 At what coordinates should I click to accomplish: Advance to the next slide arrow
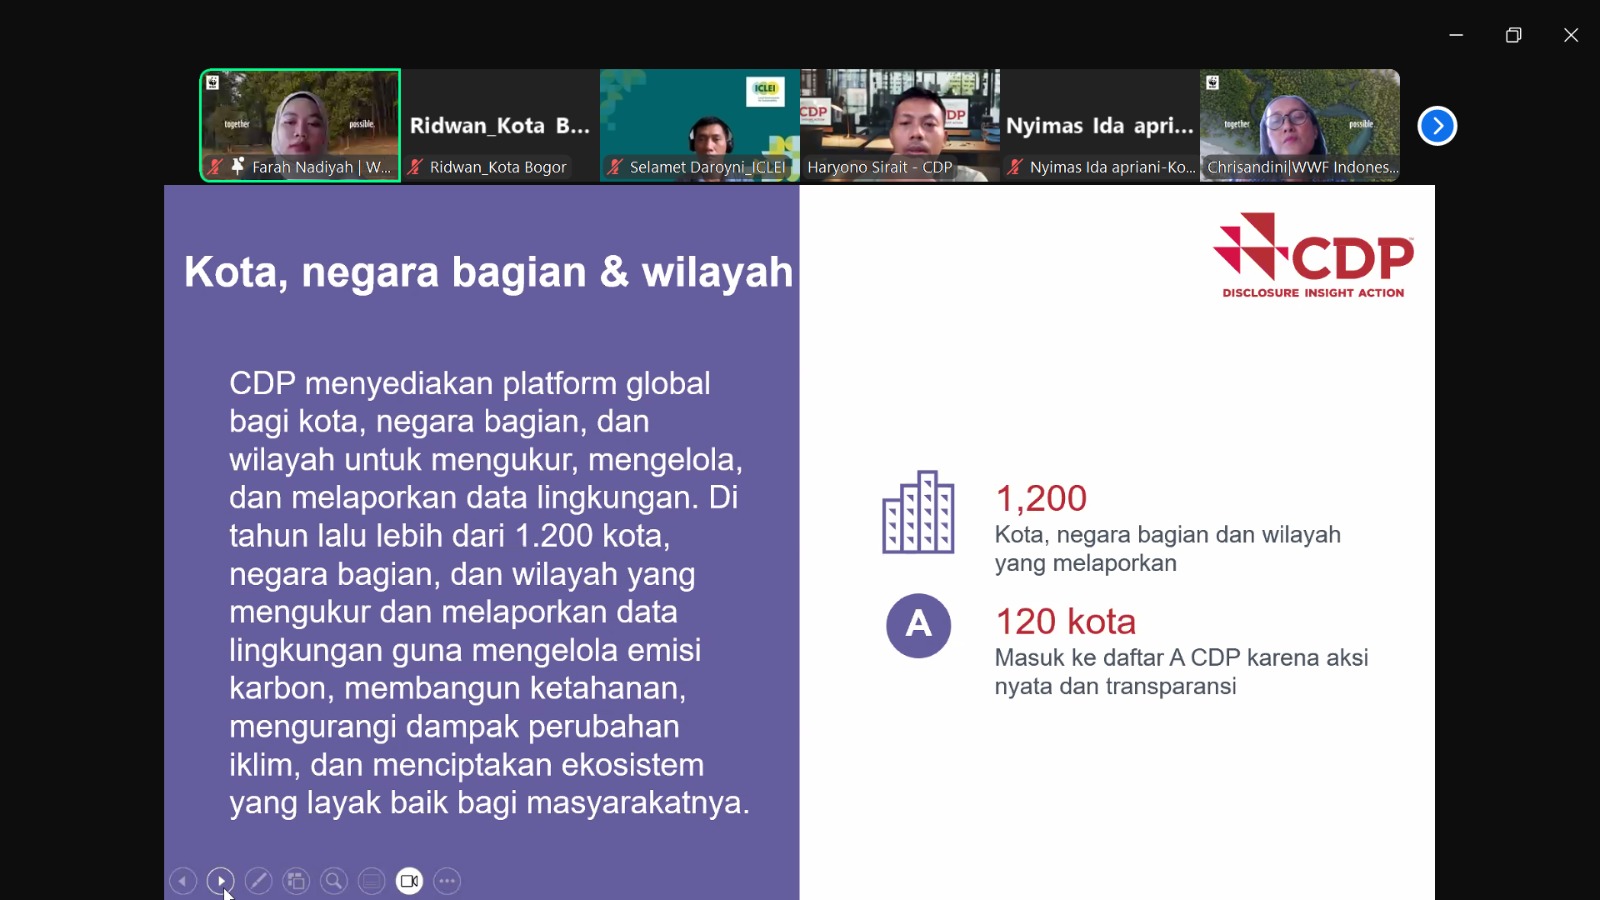coord(221,881)
